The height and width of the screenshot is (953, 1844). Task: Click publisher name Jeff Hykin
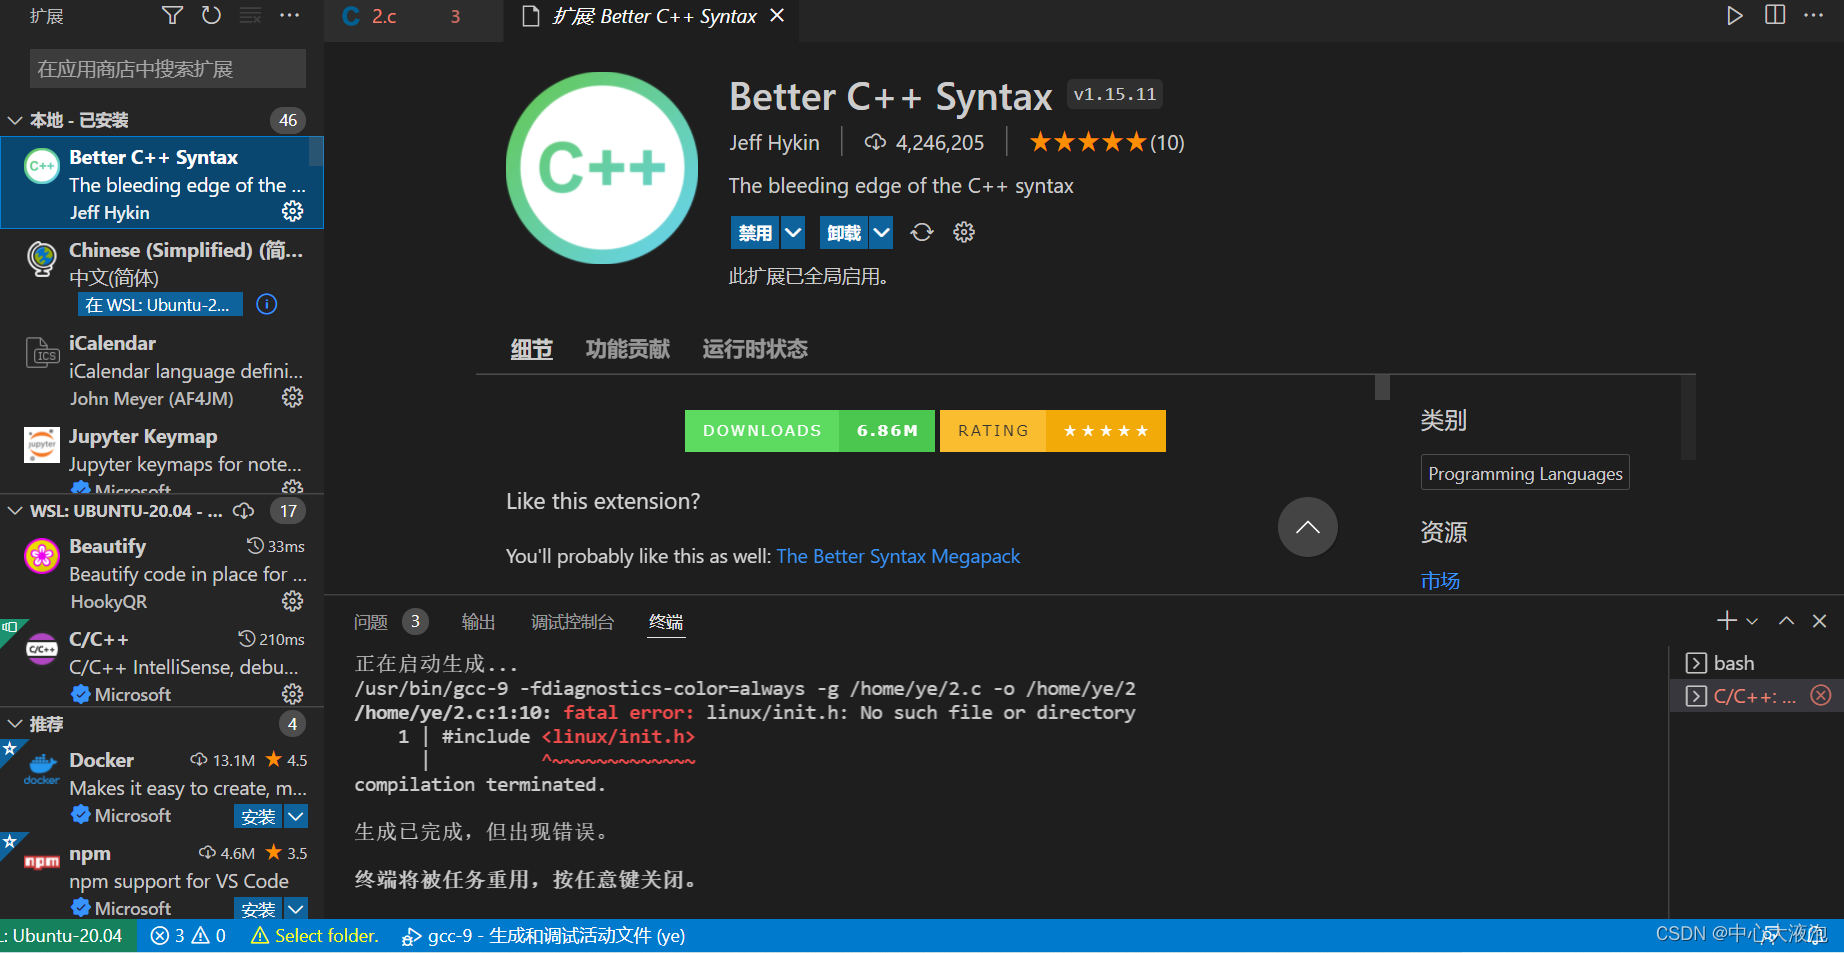point(774,143)
